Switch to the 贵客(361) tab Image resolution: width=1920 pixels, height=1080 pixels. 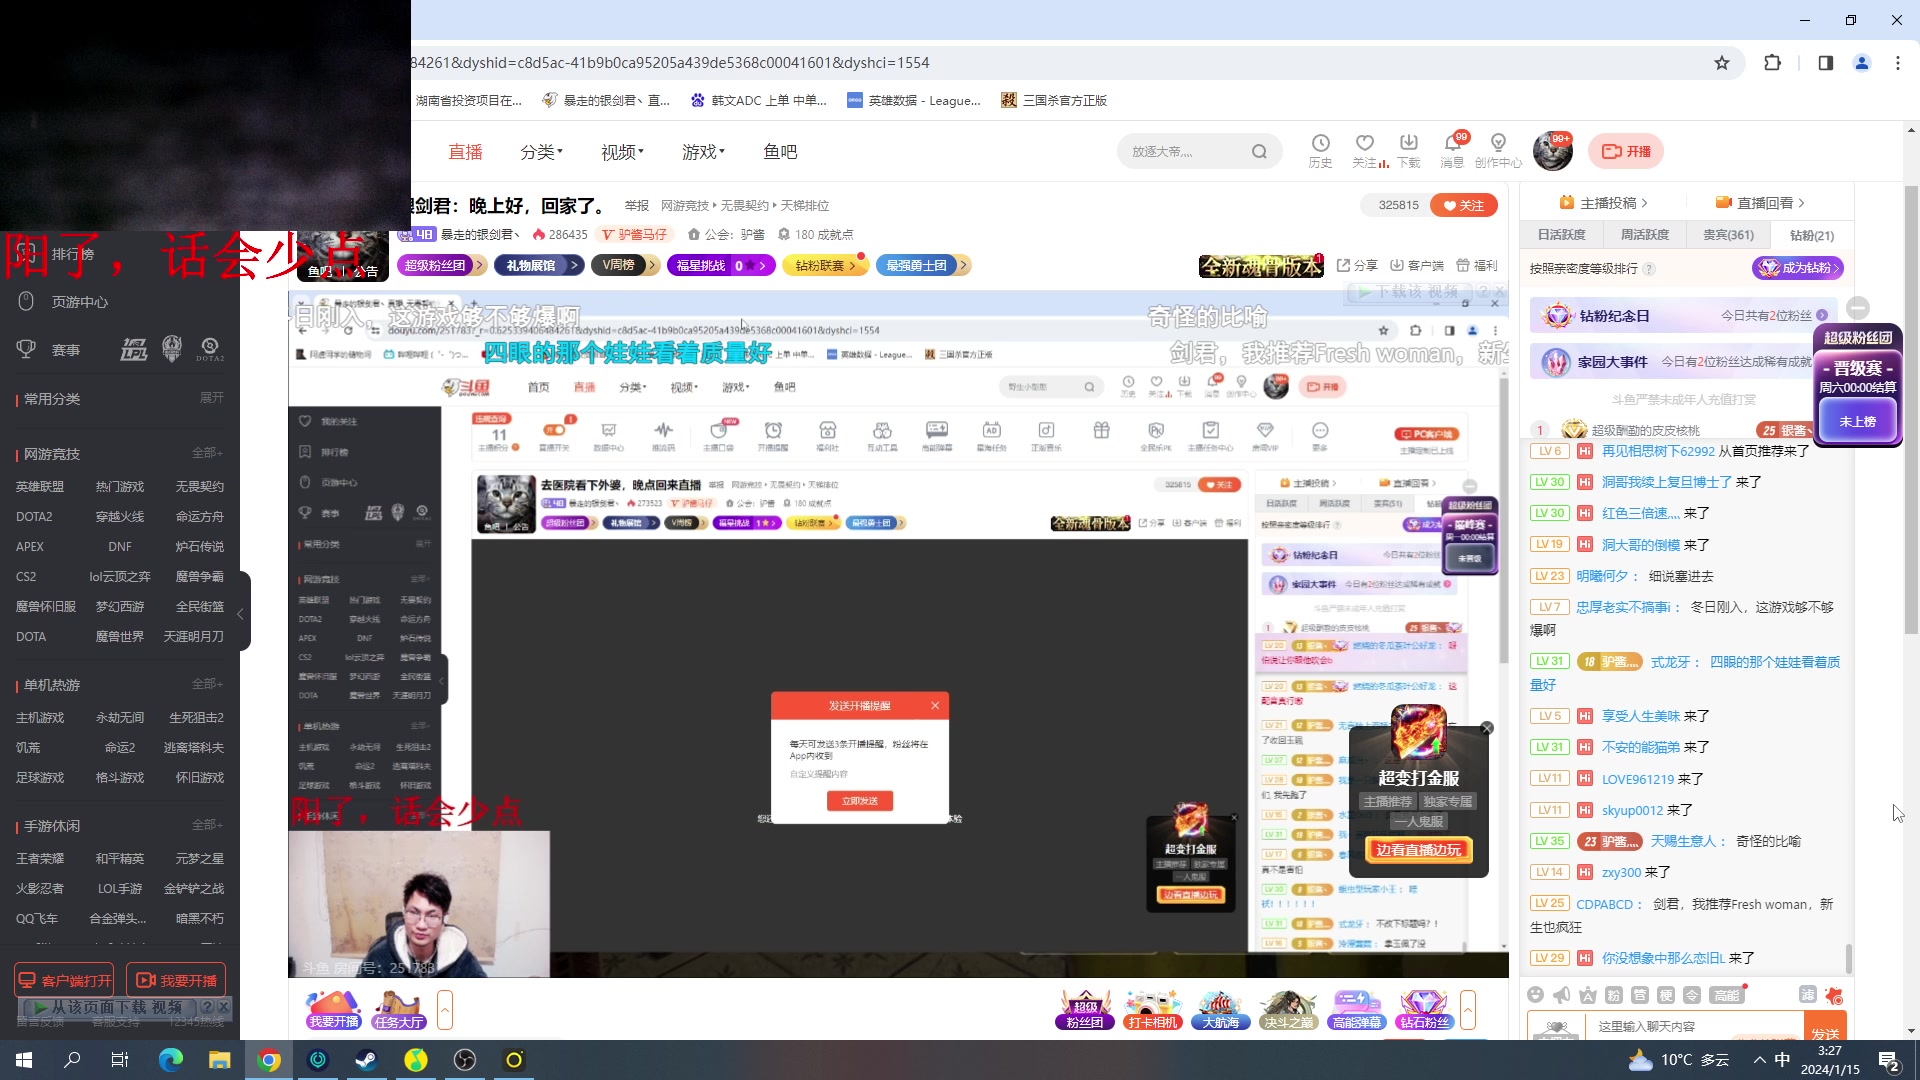[1729, 234]
